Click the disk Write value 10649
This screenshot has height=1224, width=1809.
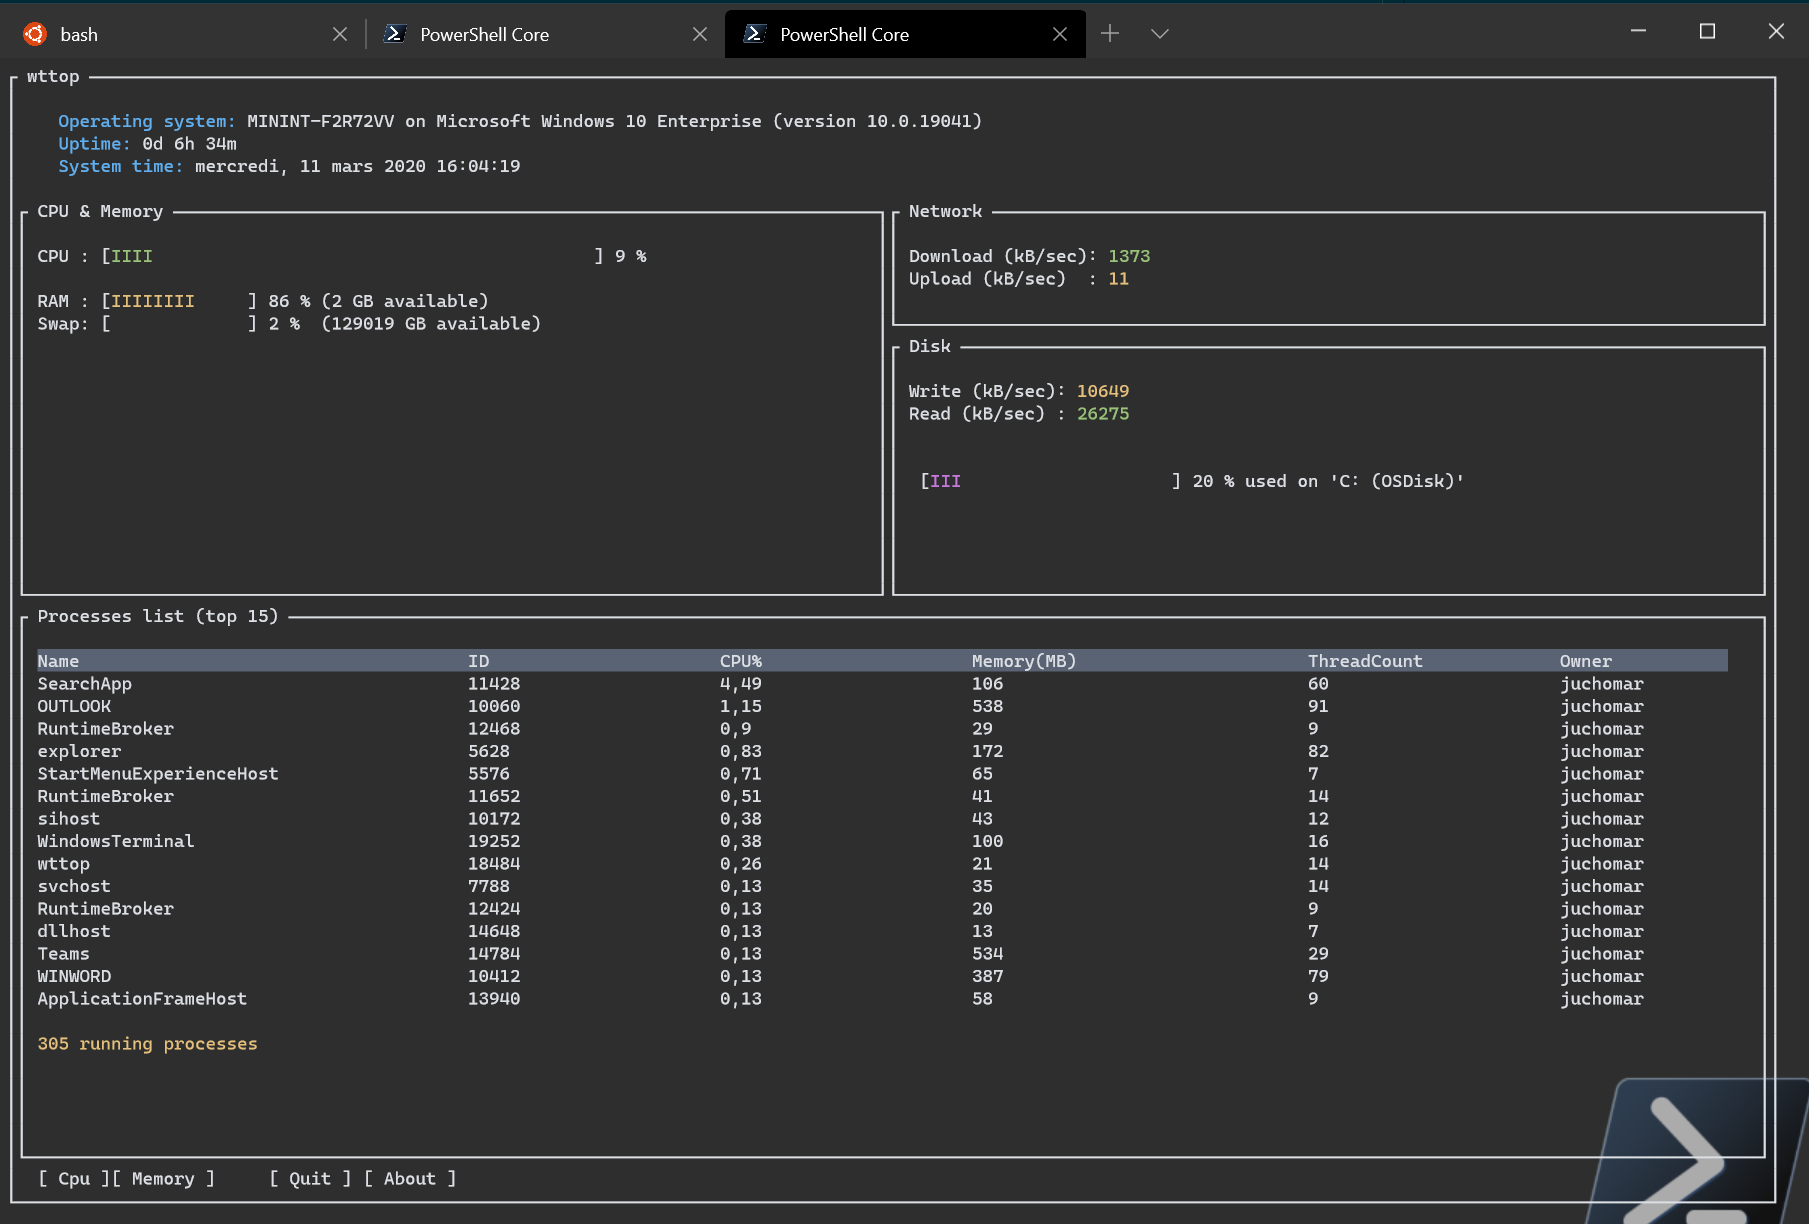[1103, 391]
